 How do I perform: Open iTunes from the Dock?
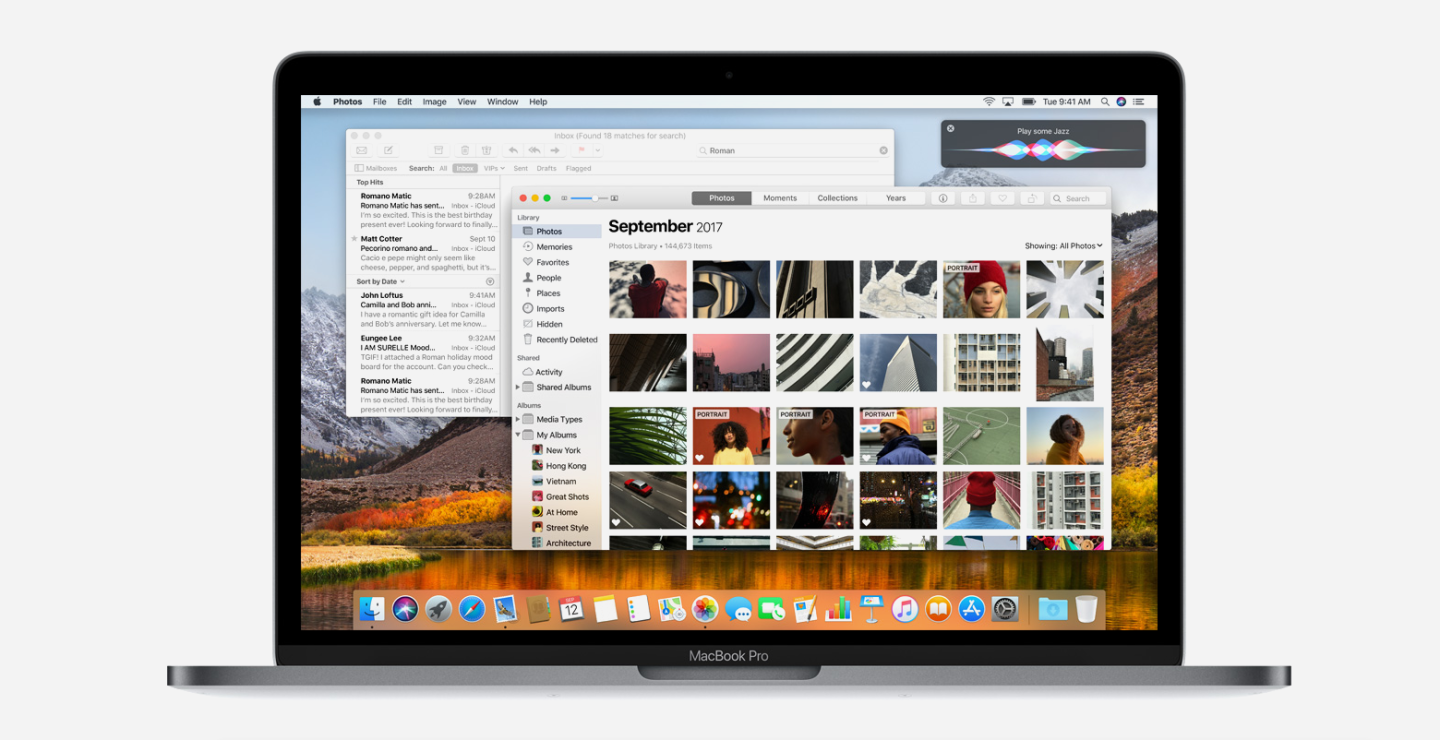click(x=905, y=608)
